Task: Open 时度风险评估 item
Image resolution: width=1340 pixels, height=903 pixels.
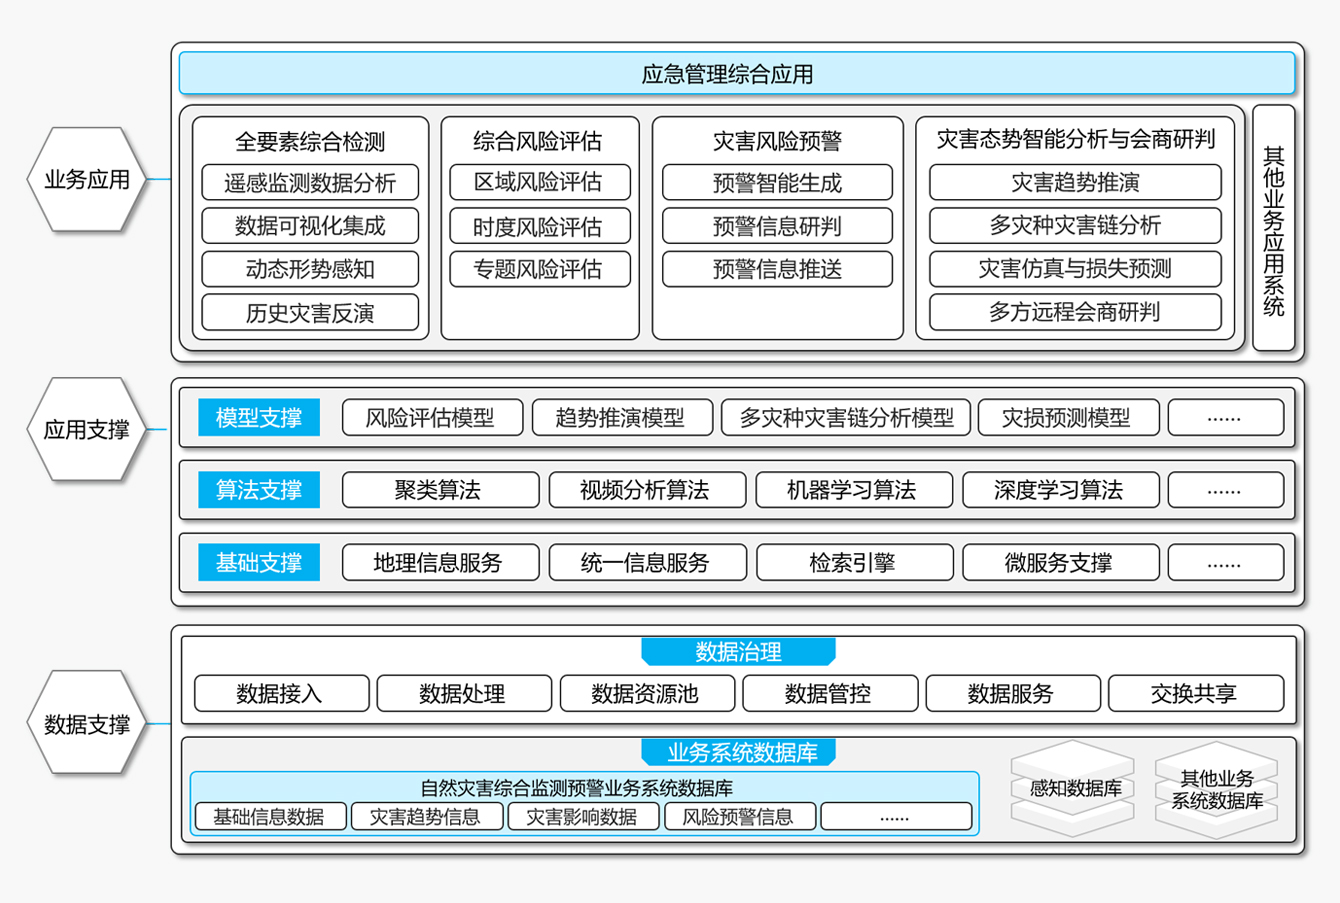Action: coord(540,227)
